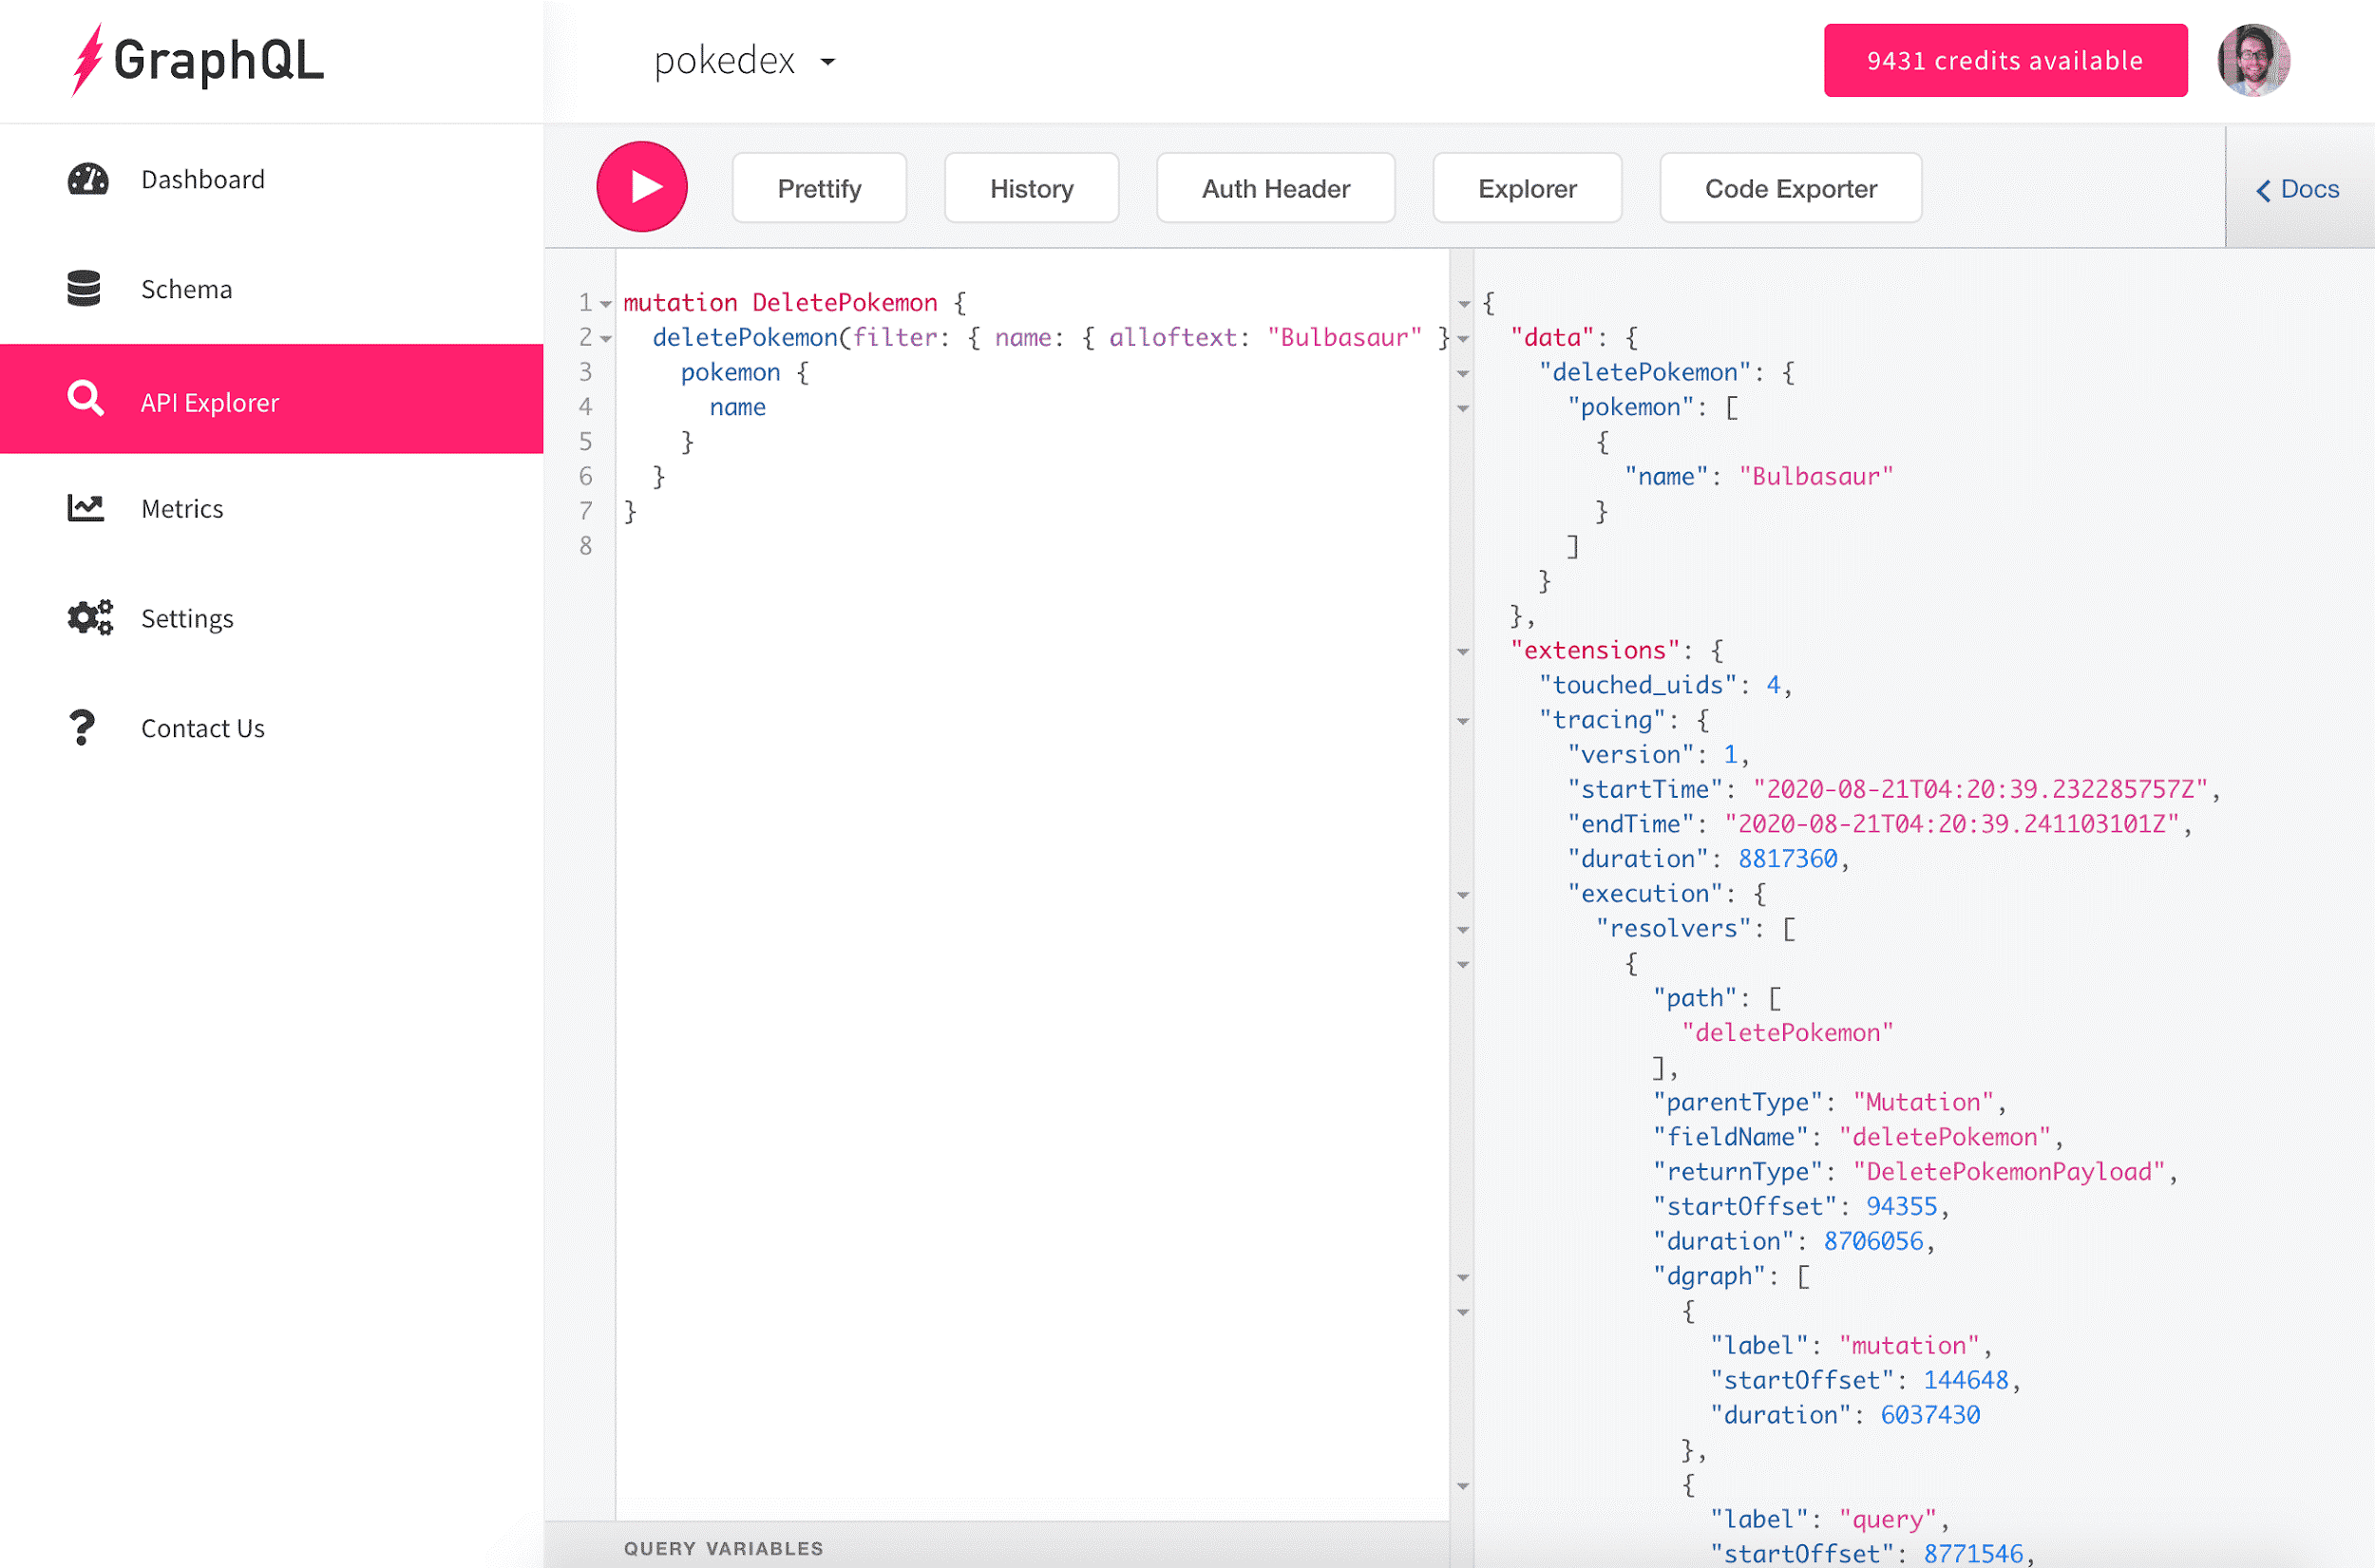Toggle the Explorer panel
The height and width of the screenshot is (1568, 2375).
tap(1526, 188)
